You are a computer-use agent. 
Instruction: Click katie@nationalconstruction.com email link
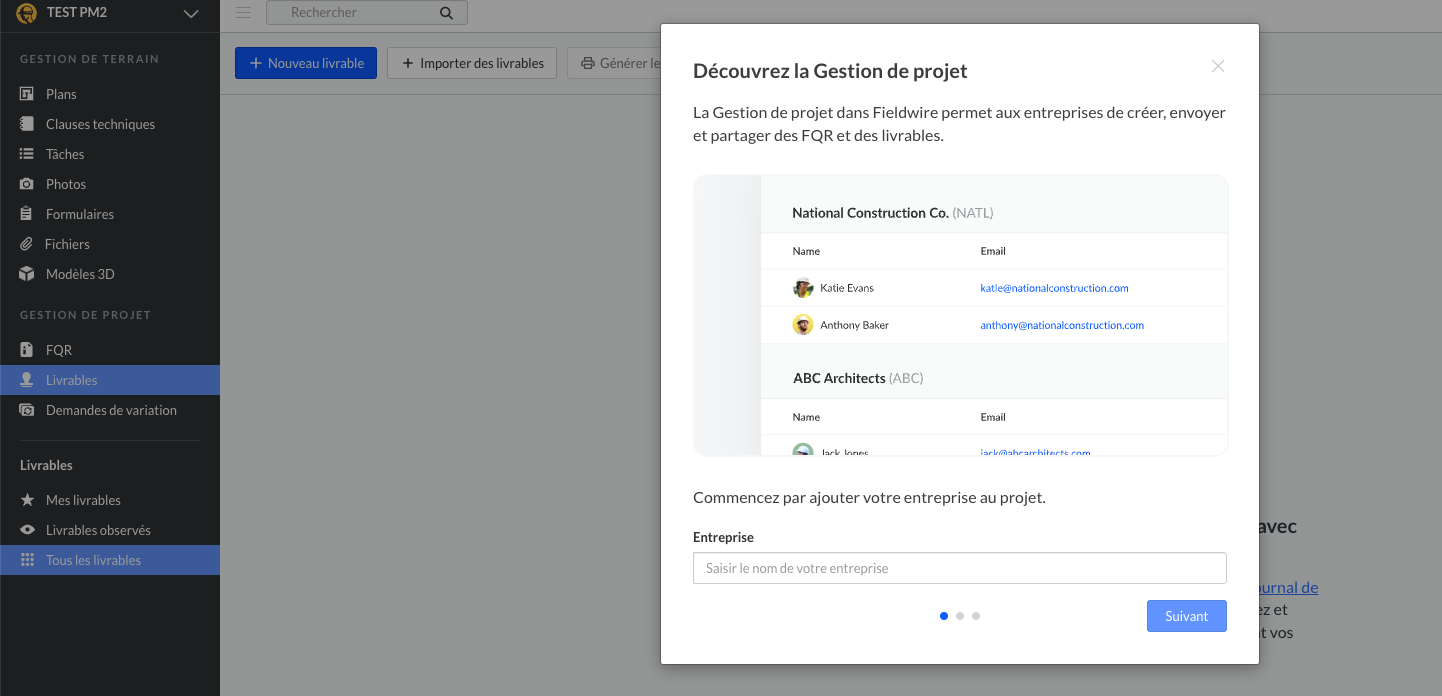pos(1054,288)
